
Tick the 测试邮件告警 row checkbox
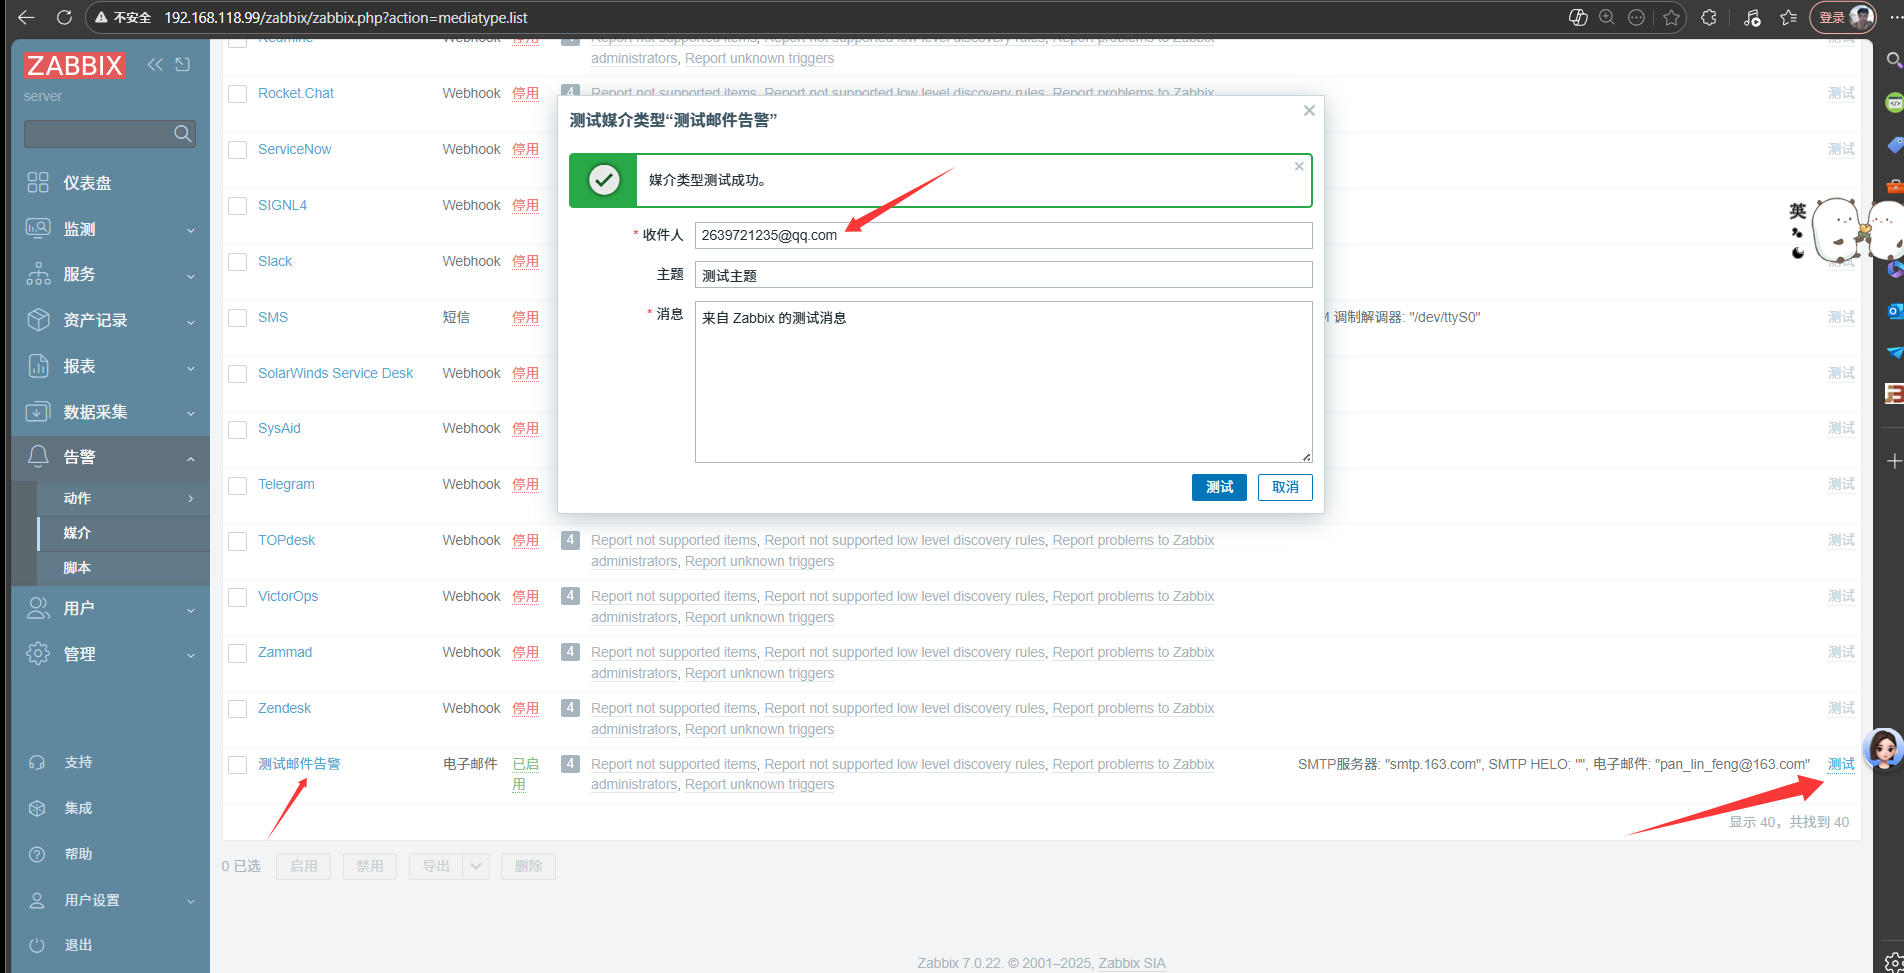238,765
